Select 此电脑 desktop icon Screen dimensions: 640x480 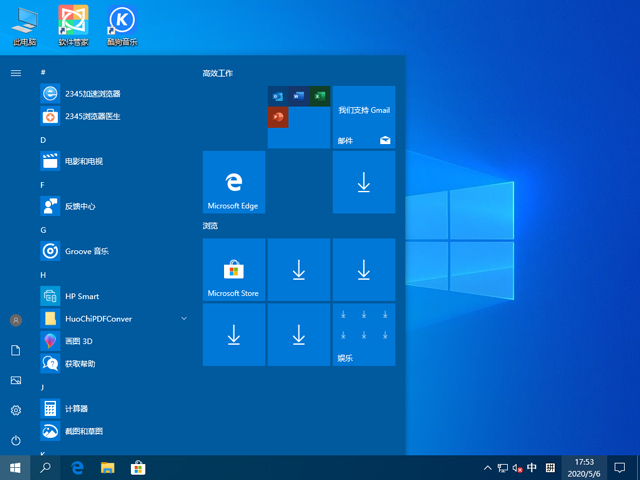pyautogui.click(x=25, y=27)
